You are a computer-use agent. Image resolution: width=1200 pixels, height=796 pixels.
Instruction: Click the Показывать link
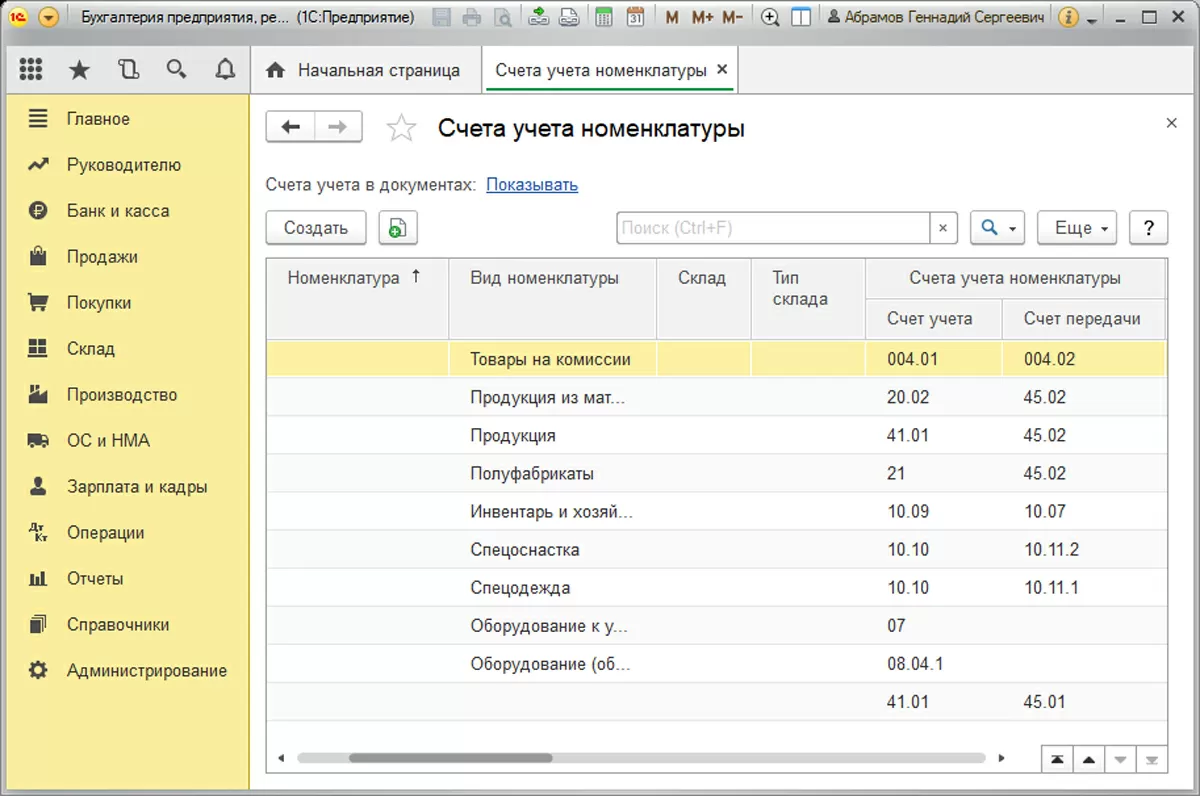[532, 185]
